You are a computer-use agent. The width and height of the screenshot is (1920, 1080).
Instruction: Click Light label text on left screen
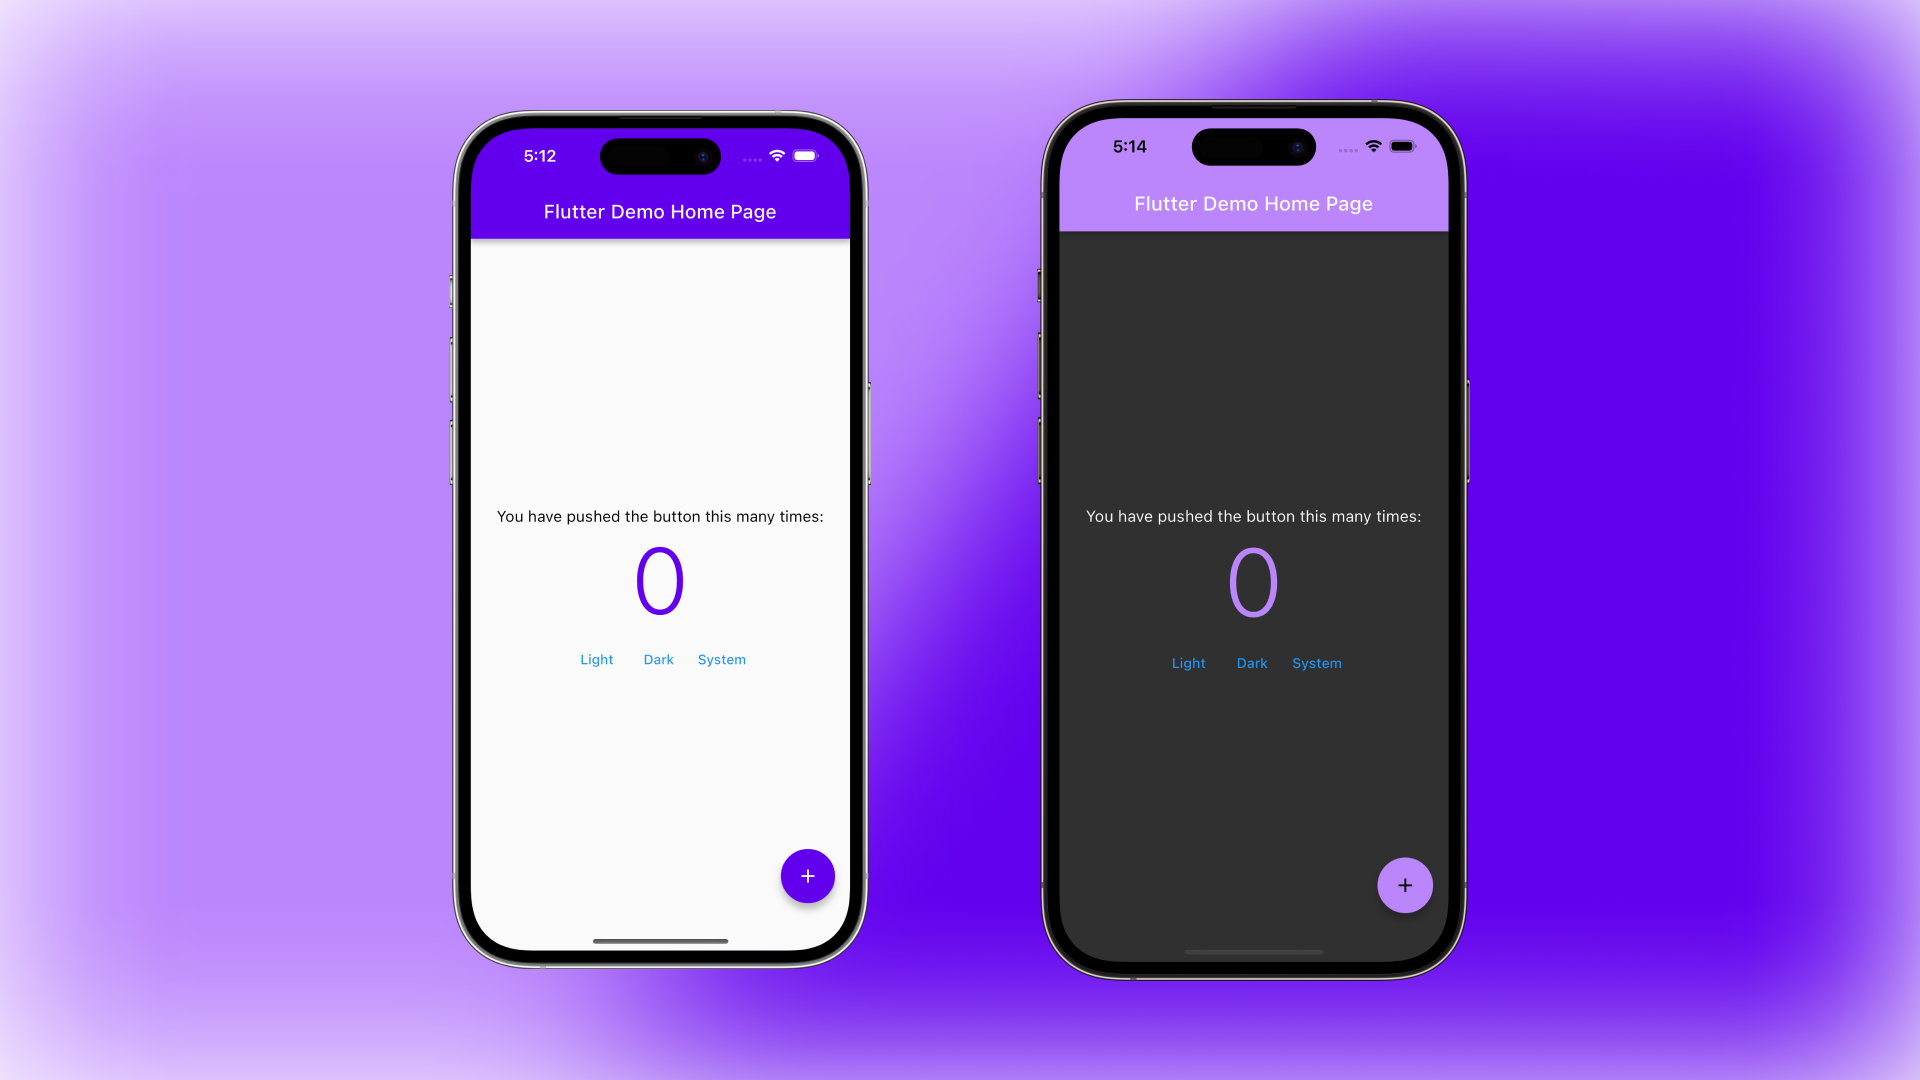(596, 659)
